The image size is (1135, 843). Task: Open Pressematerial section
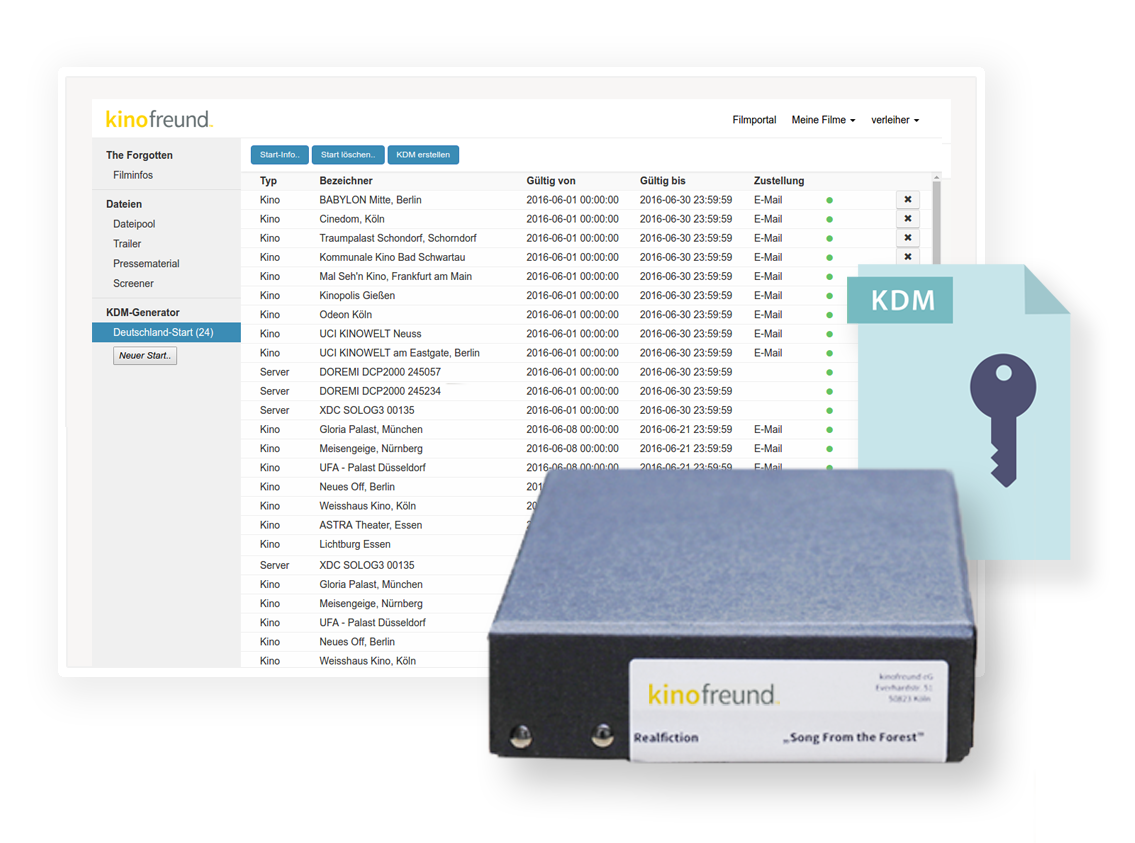point(146,264)
